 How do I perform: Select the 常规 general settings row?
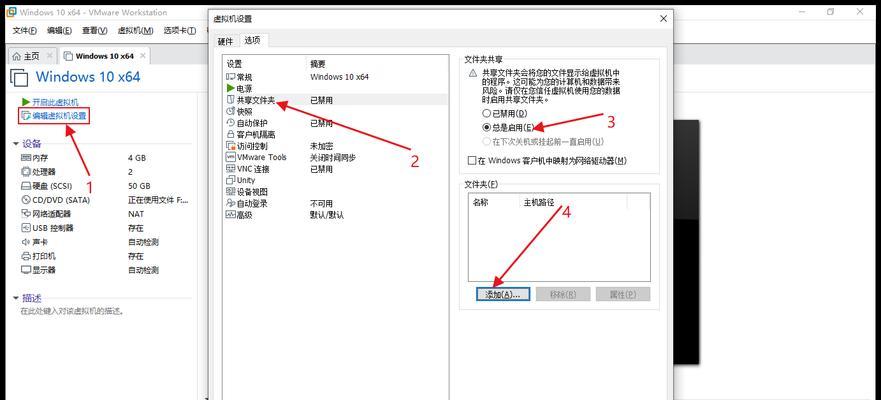tap(335, 77)
